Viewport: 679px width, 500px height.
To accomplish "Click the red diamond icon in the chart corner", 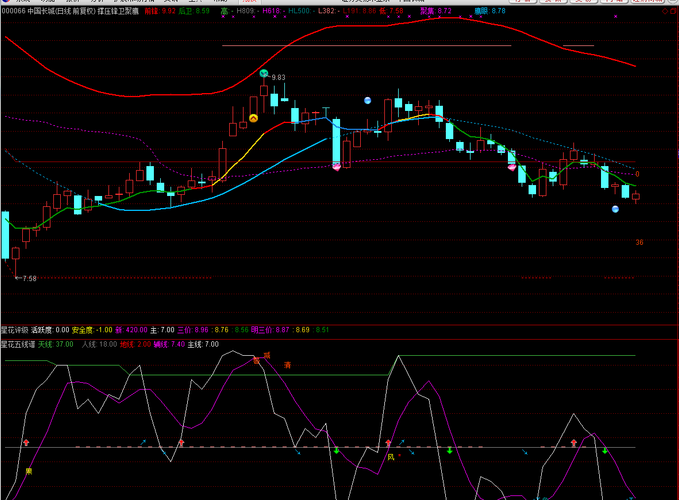I will 665,11.
